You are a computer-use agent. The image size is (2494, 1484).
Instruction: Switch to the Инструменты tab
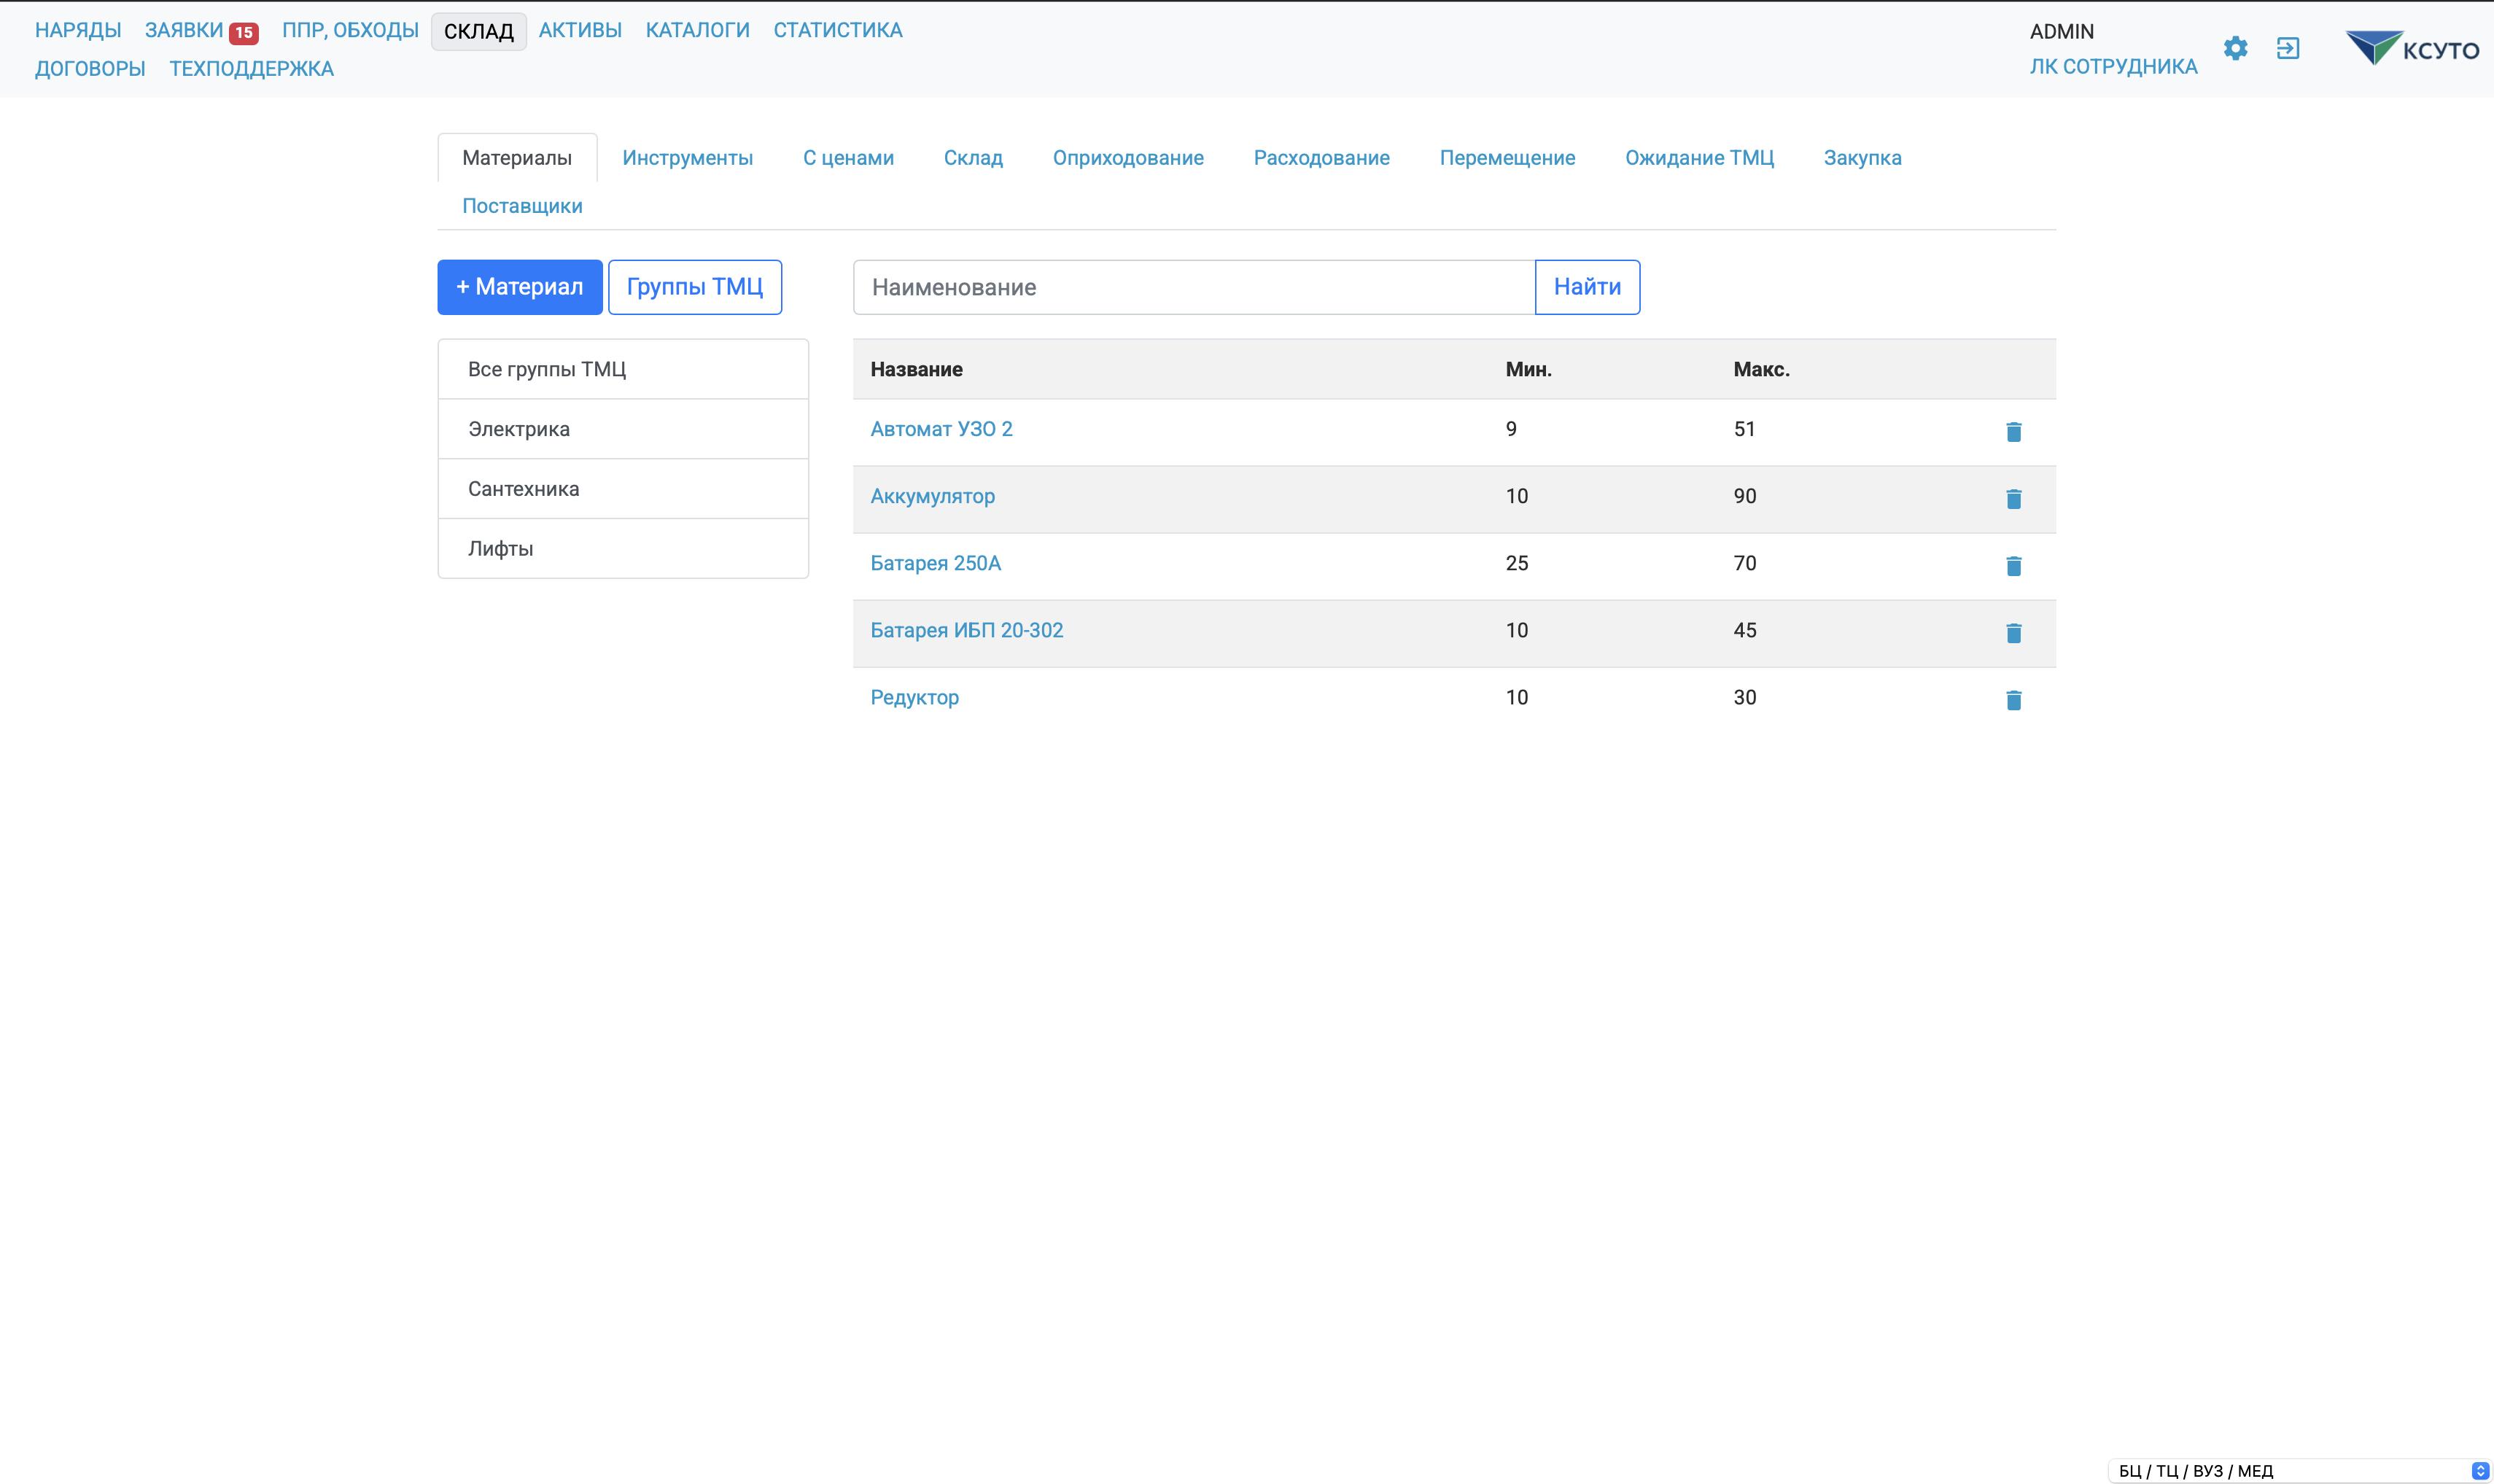point(687,158)
